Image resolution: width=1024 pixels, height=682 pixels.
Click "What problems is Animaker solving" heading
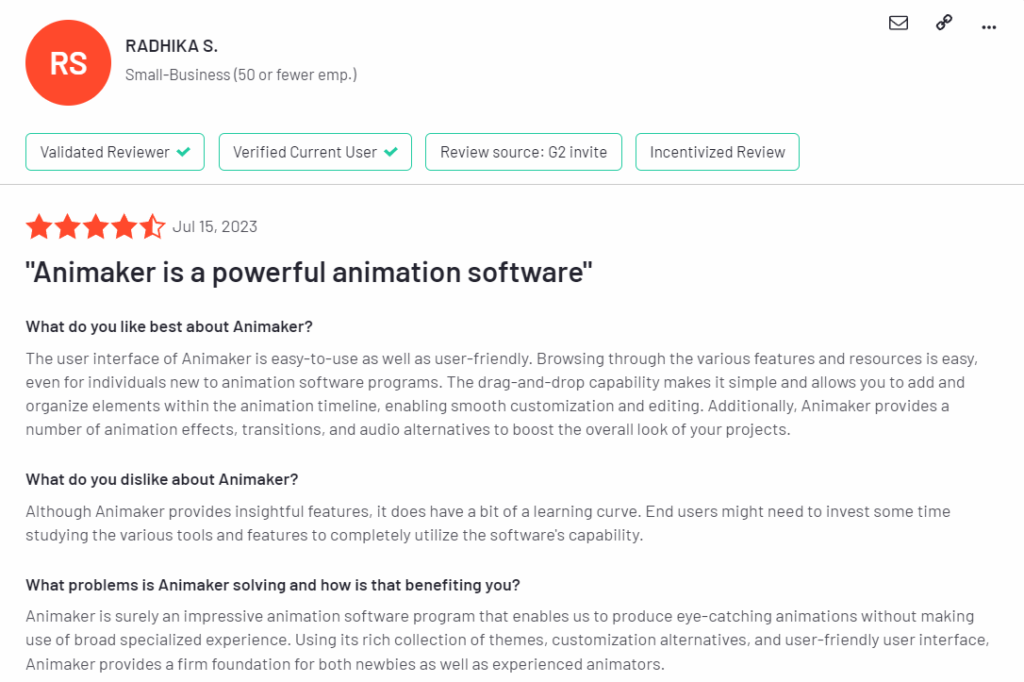click(273, 585)
